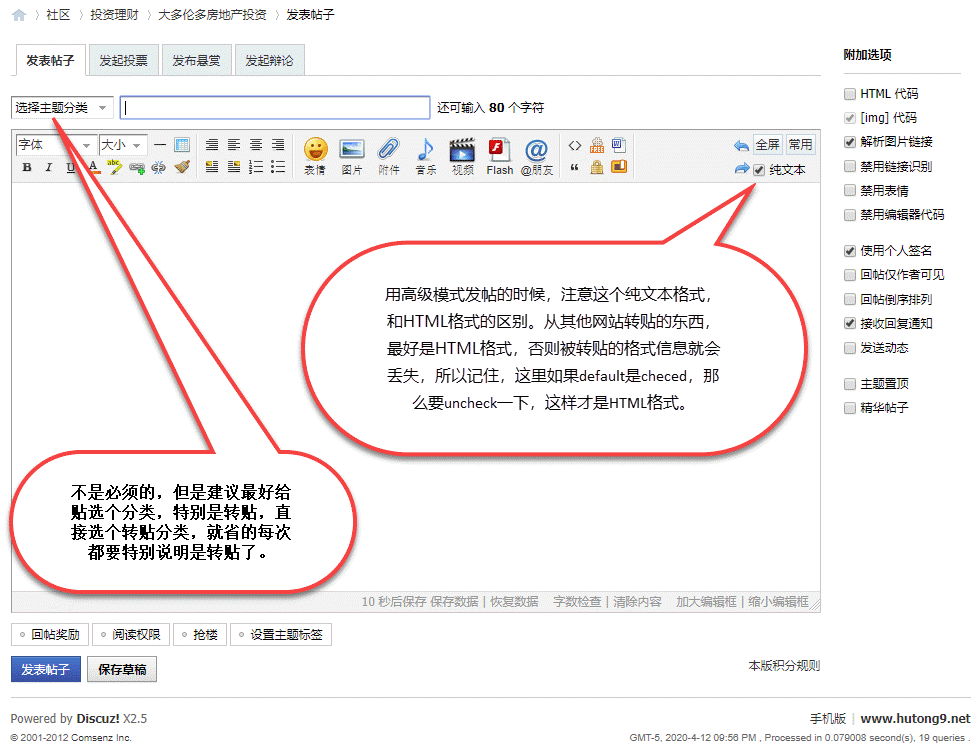The height and width of the screenshot is (755, 977).
Task: Switch to the 发布悬赏 tab
Action: pos(196,61)
